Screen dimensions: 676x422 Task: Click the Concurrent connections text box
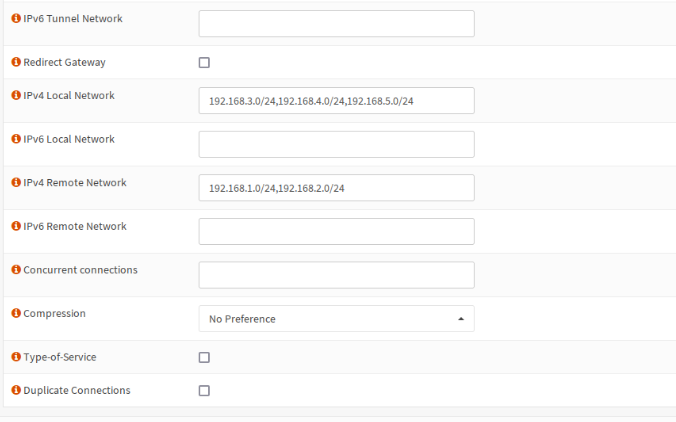click(x=336, y=275)
